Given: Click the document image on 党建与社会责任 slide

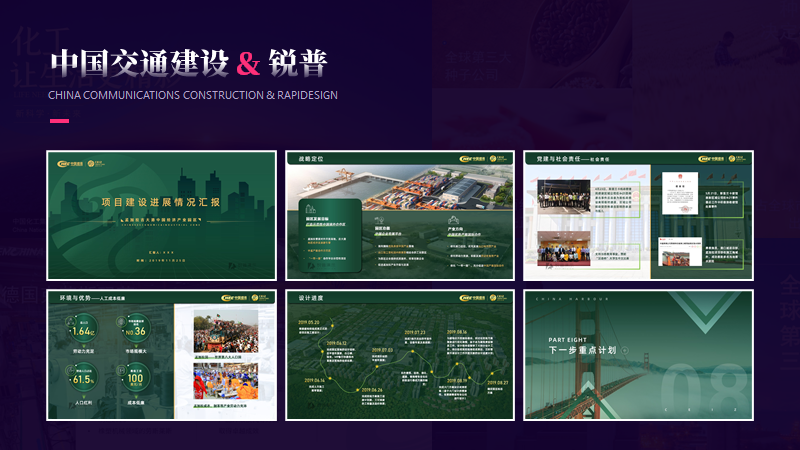Looking at the screenshot, I should point(680,193).
